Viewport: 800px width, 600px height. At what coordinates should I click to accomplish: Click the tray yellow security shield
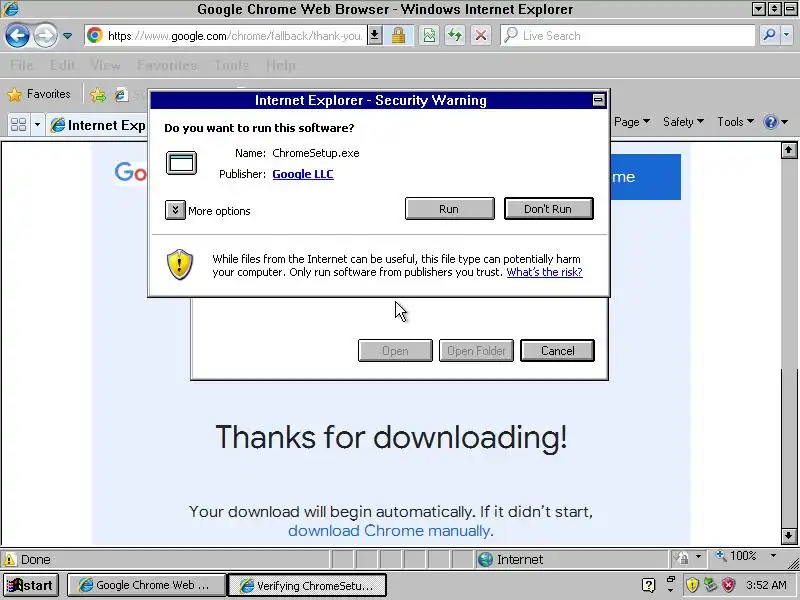(x=692, y=585)
